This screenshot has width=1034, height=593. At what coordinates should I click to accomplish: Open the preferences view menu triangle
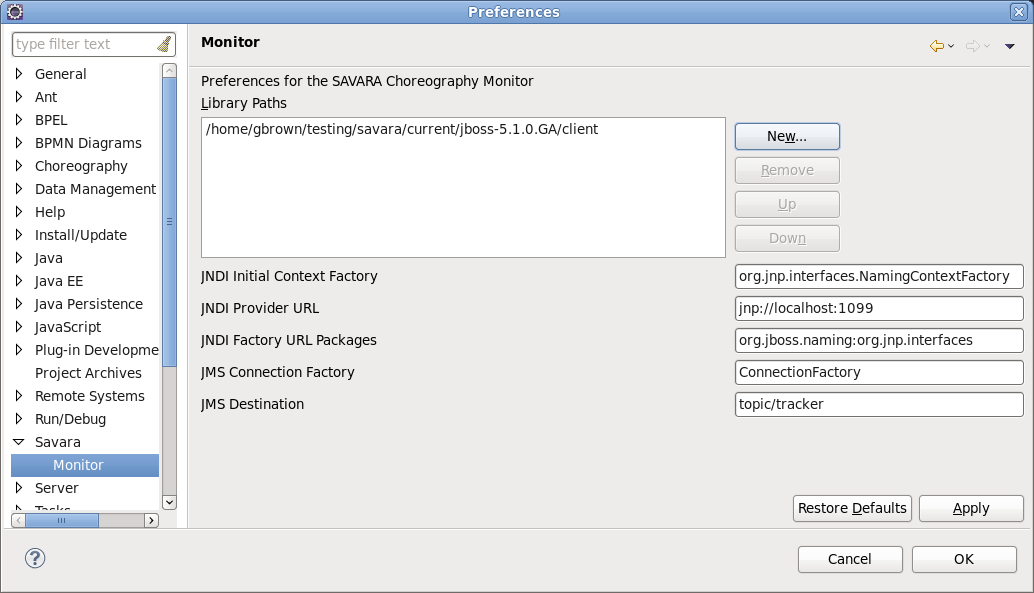coord(1010,46)
